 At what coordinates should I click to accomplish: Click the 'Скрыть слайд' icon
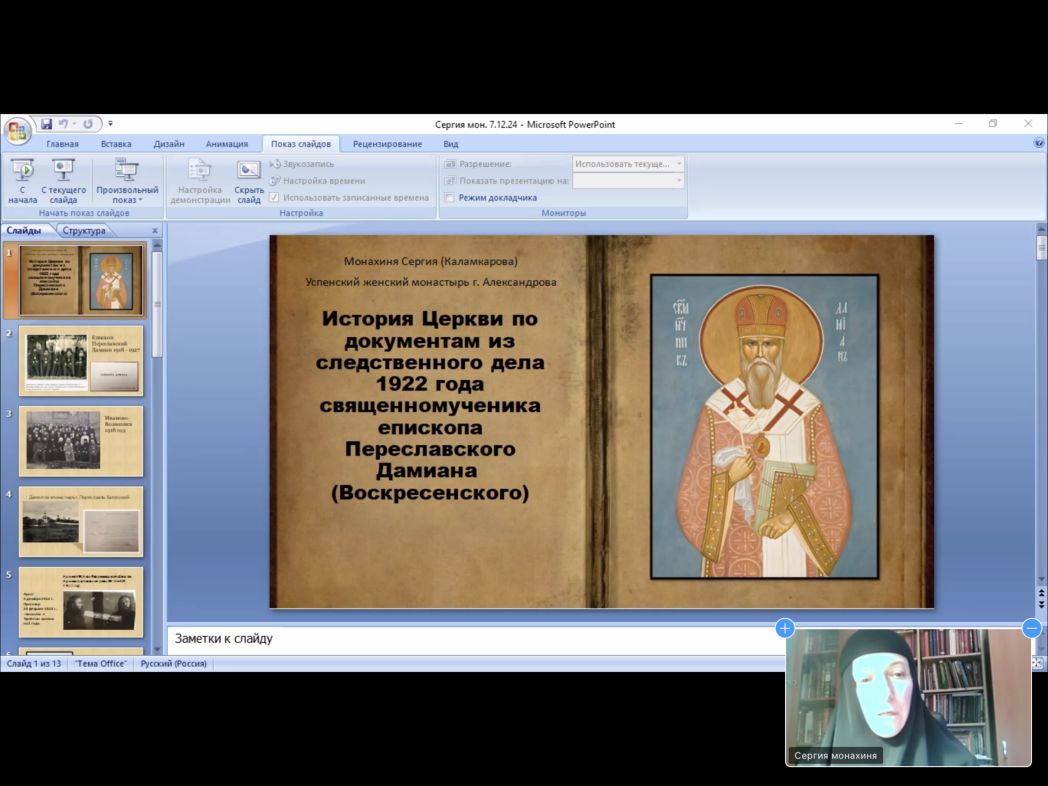pyautogui.click(x=249, y=172)
